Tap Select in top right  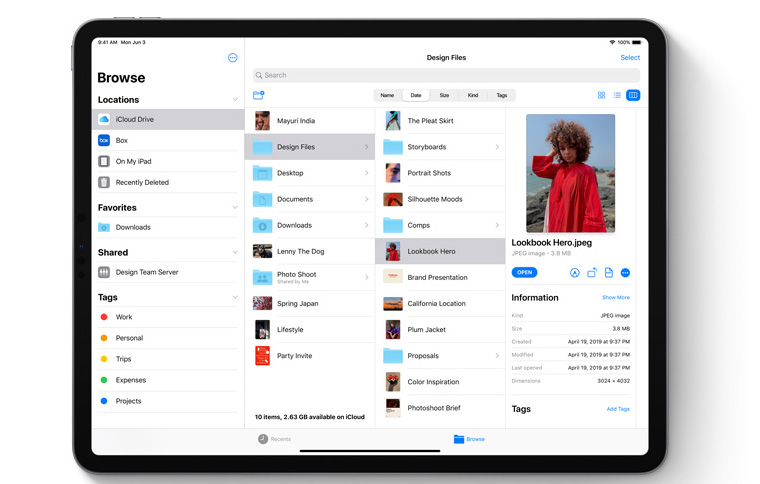[630, 58]
